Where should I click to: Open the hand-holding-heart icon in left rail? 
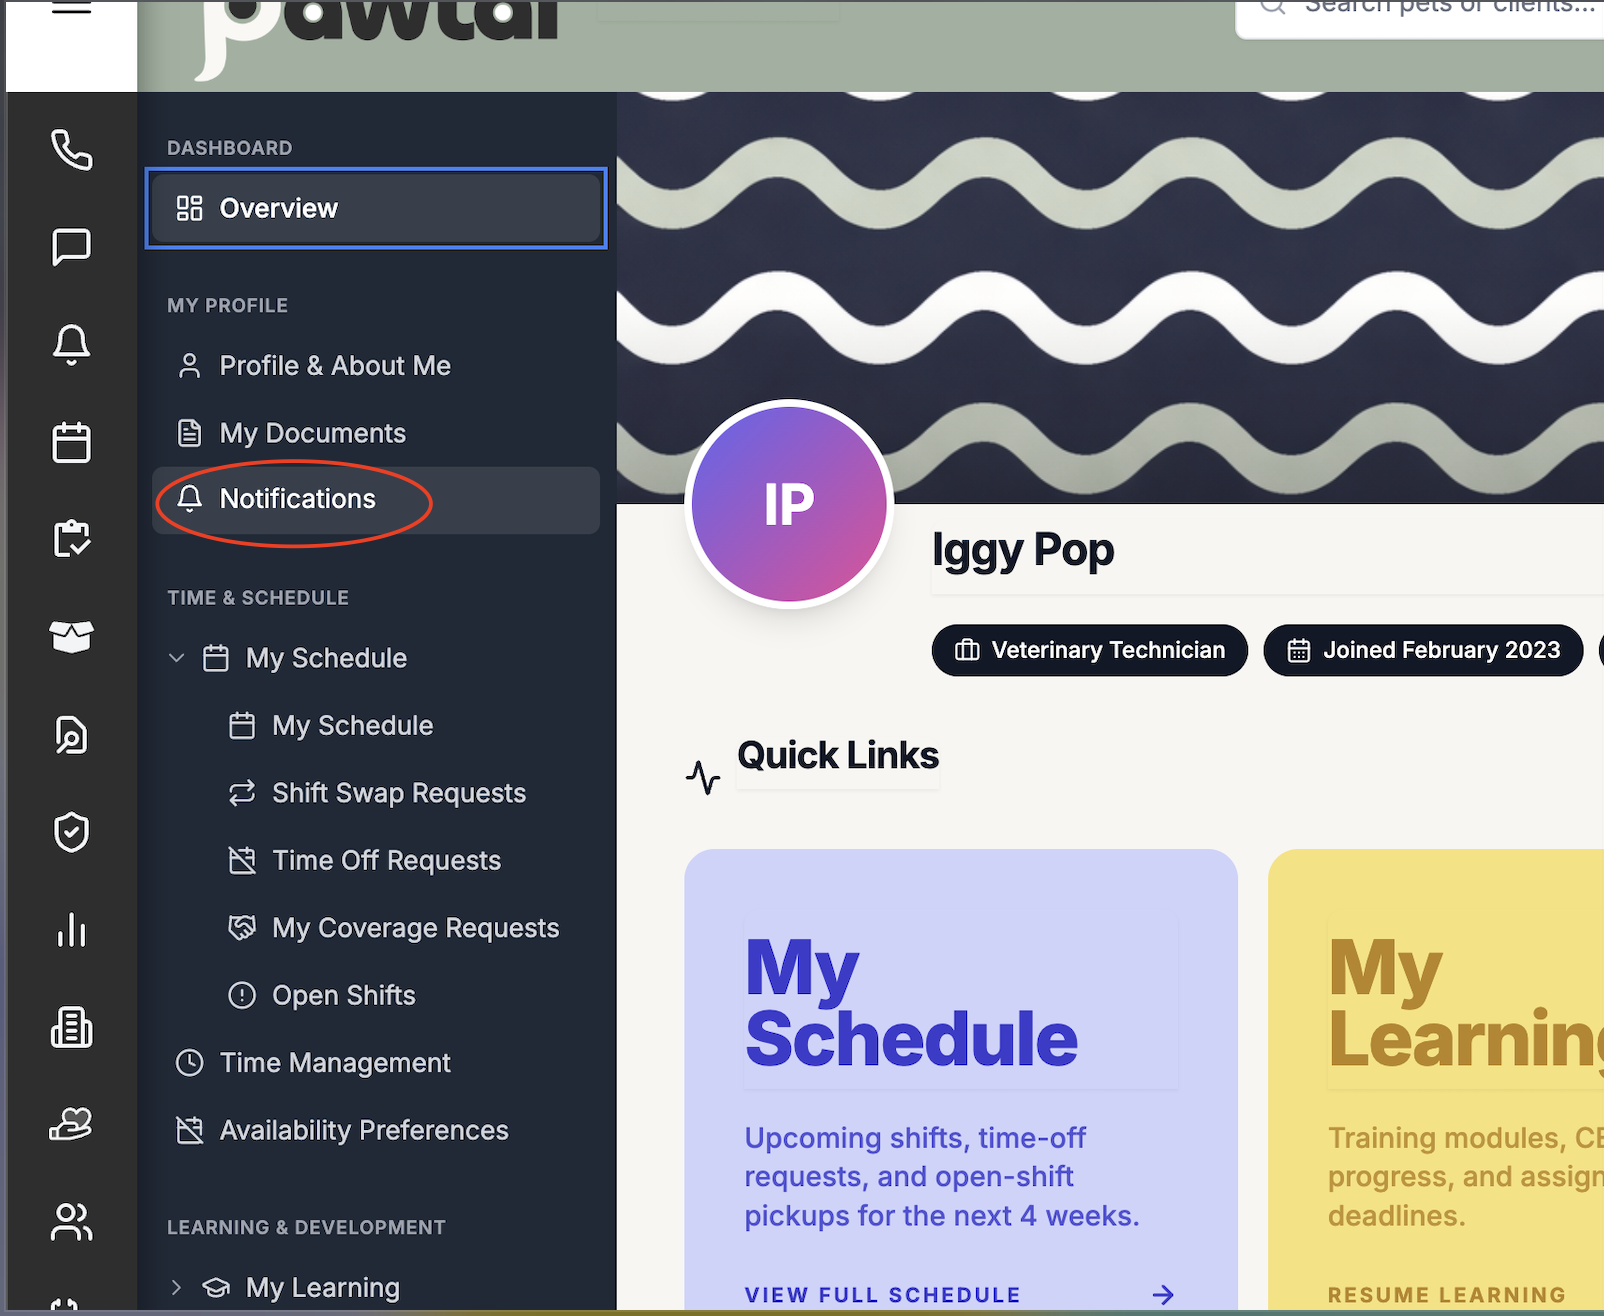71,1124
